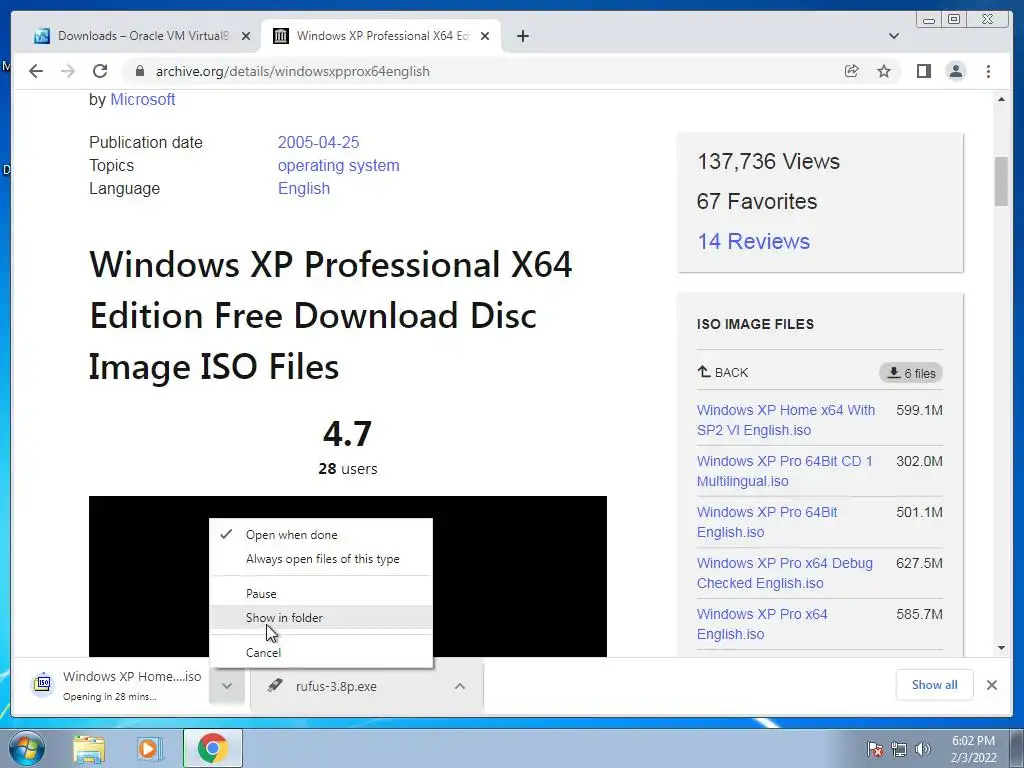Open the Chrome profile avatar
Viewport: 1024px width, 768px height.
tap(955, 71)
